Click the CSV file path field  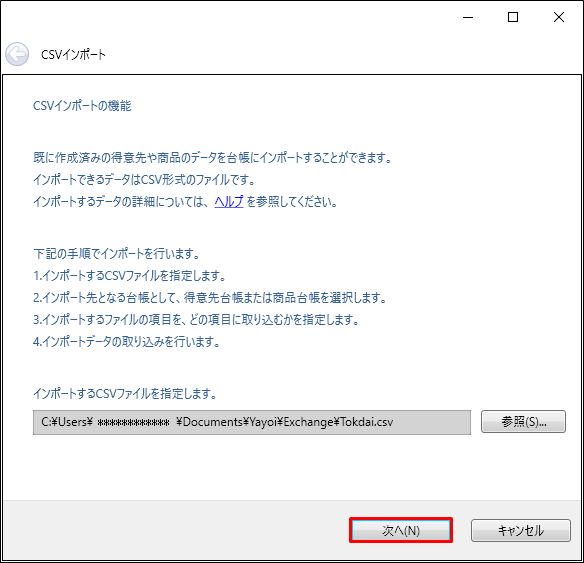252,422
